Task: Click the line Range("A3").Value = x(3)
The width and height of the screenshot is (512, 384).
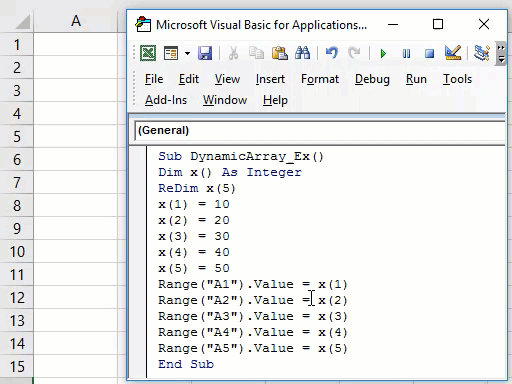Action: [x=253, y=316]
